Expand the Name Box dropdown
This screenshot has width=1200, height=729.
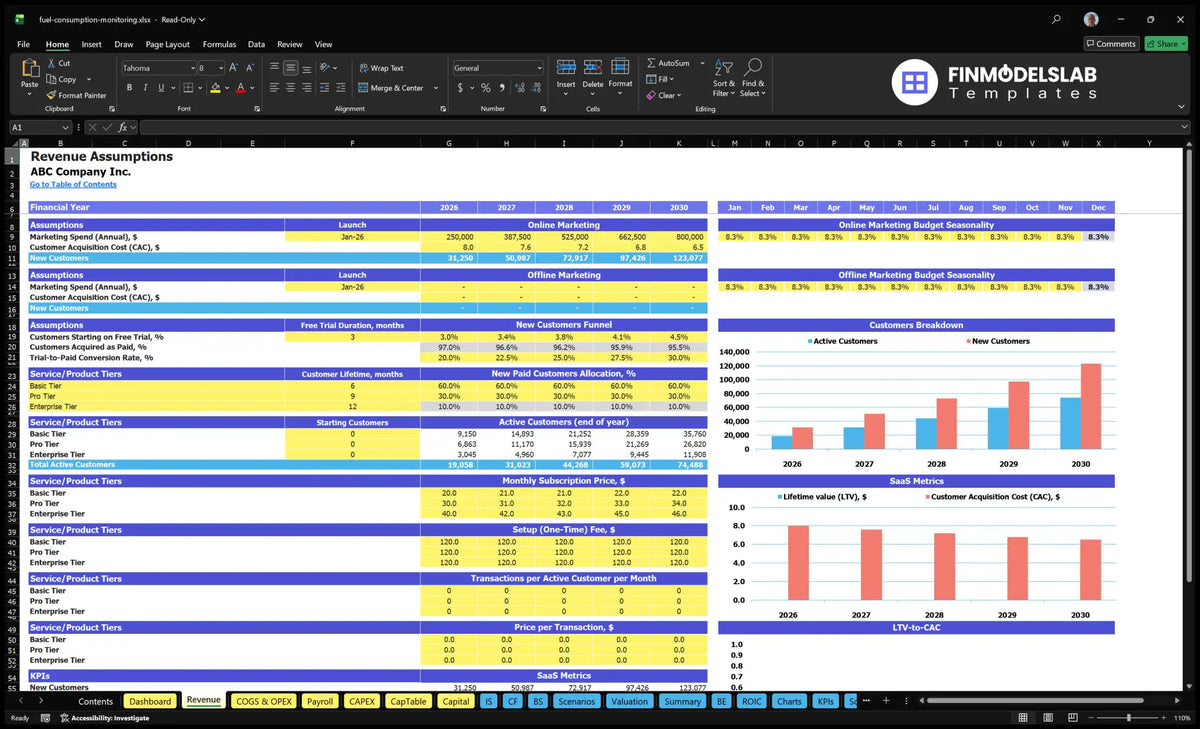pyautogui.click(x=65, y=127)
